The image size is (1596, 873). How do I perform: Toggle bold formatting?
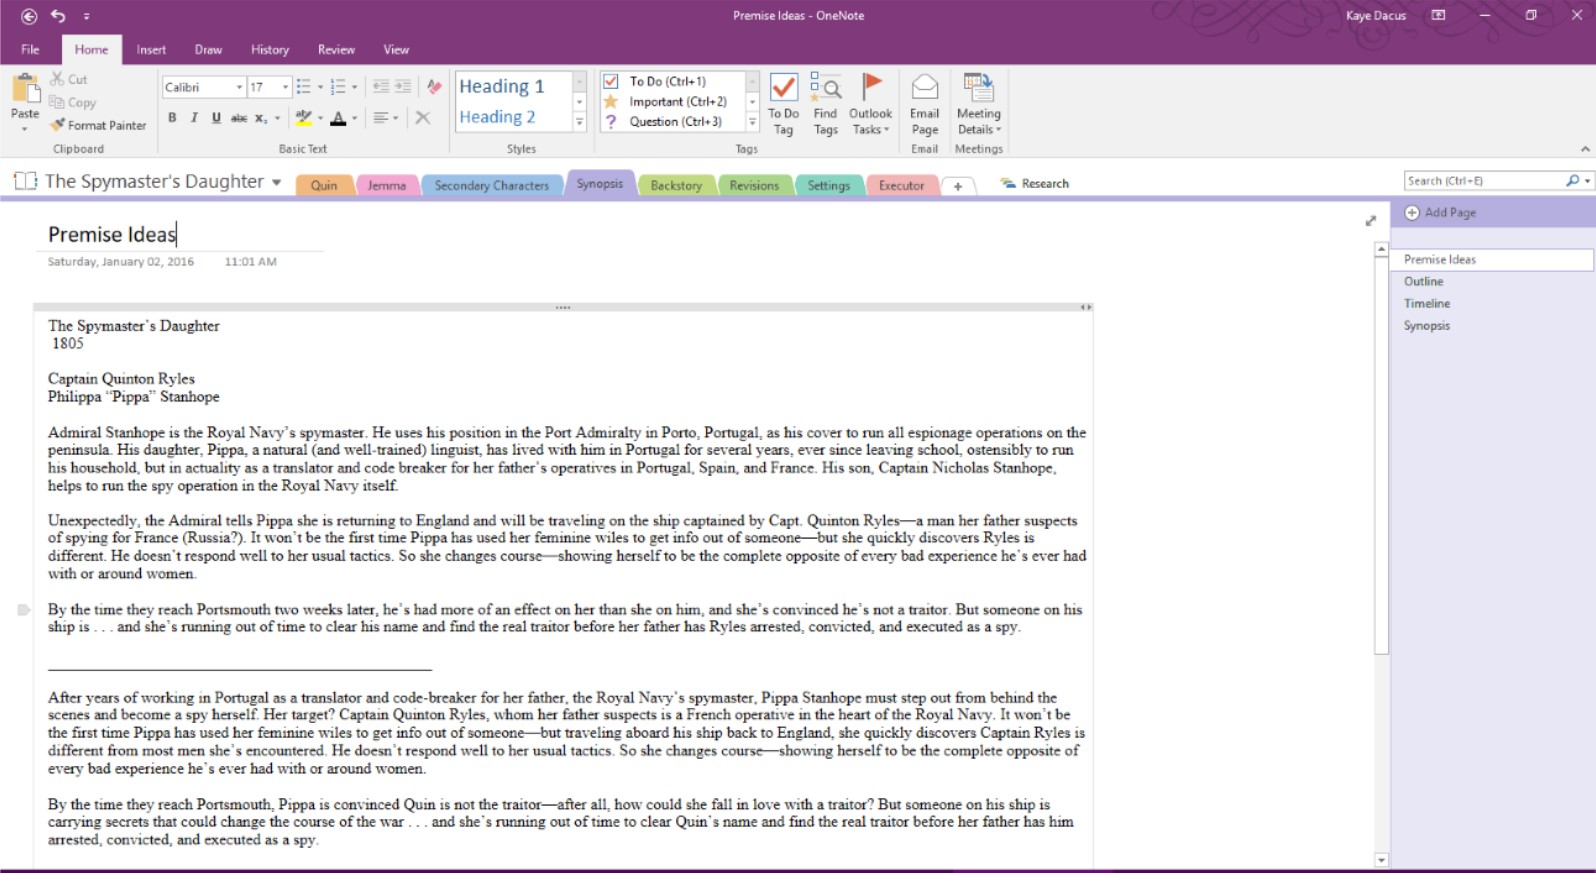point(172,118)
